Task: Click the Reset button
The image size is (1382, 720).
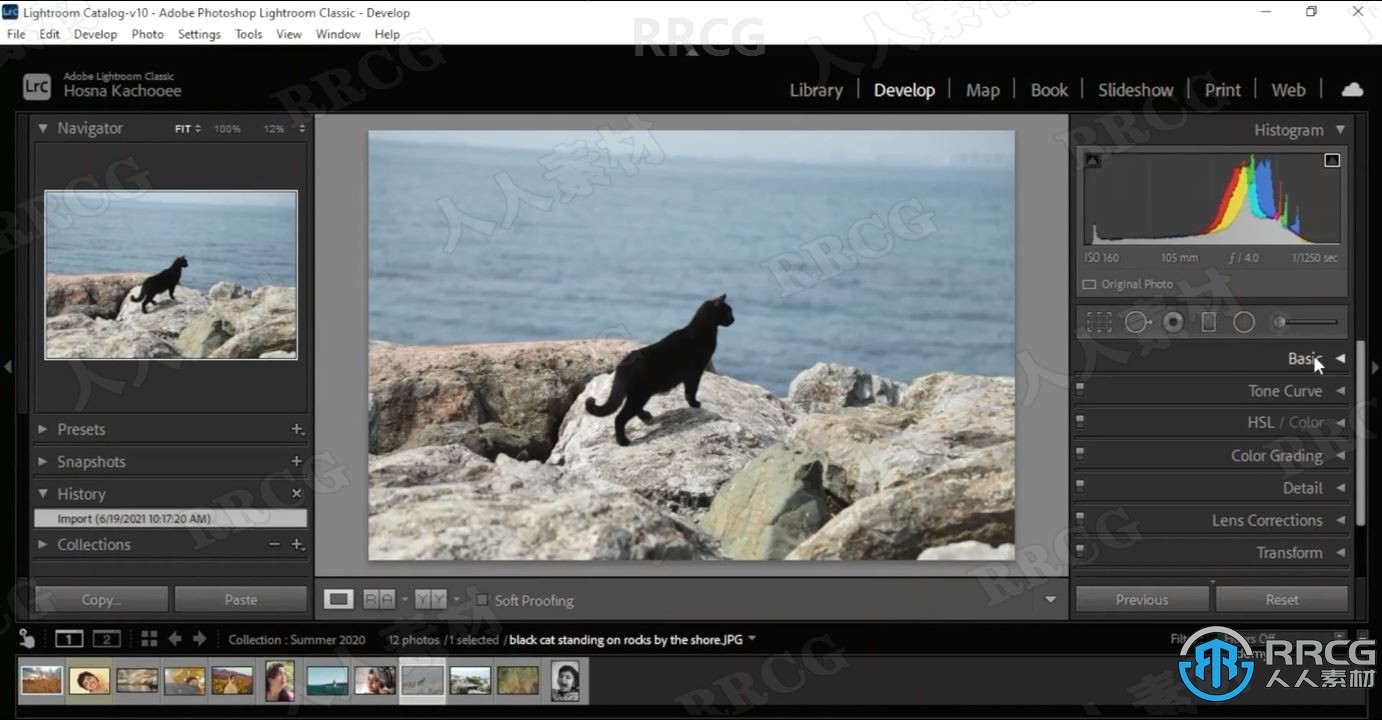Action: [1282, 599]
